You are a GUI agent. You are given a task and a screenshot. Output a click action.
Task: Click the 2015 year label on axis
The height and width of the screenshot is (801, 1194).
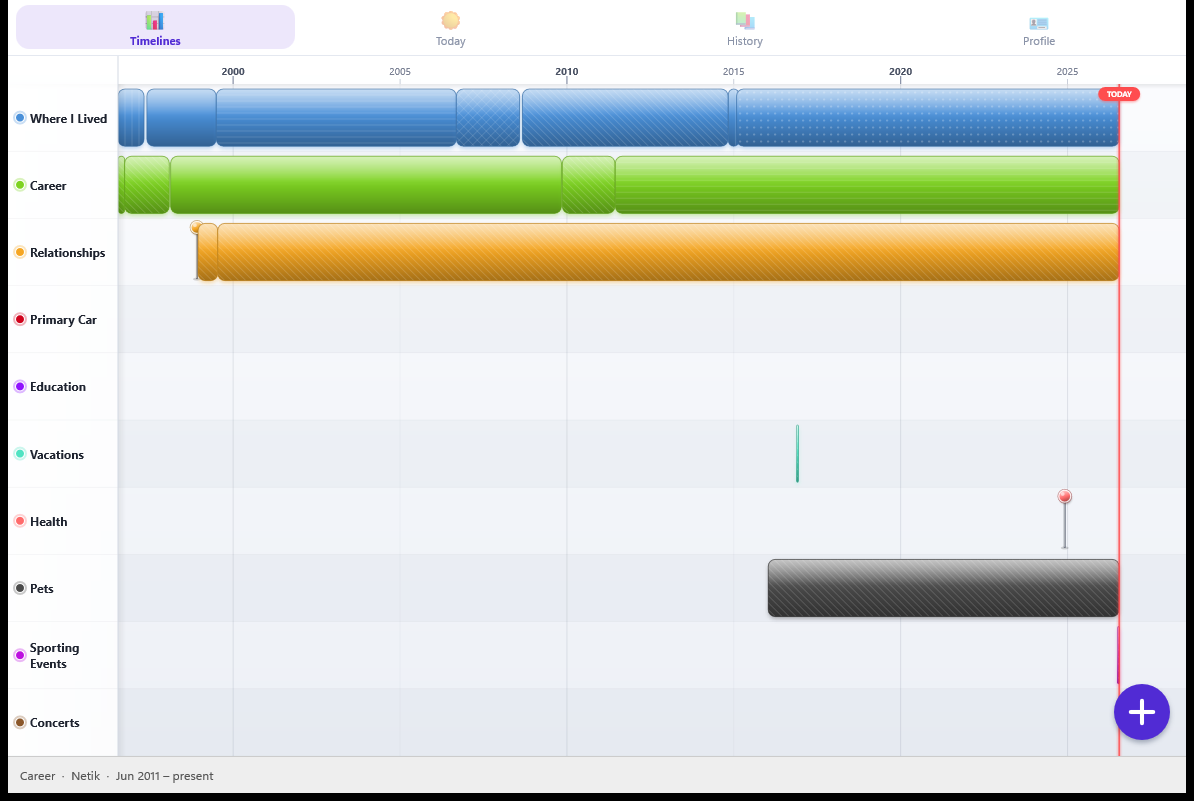tap(733, 72)
